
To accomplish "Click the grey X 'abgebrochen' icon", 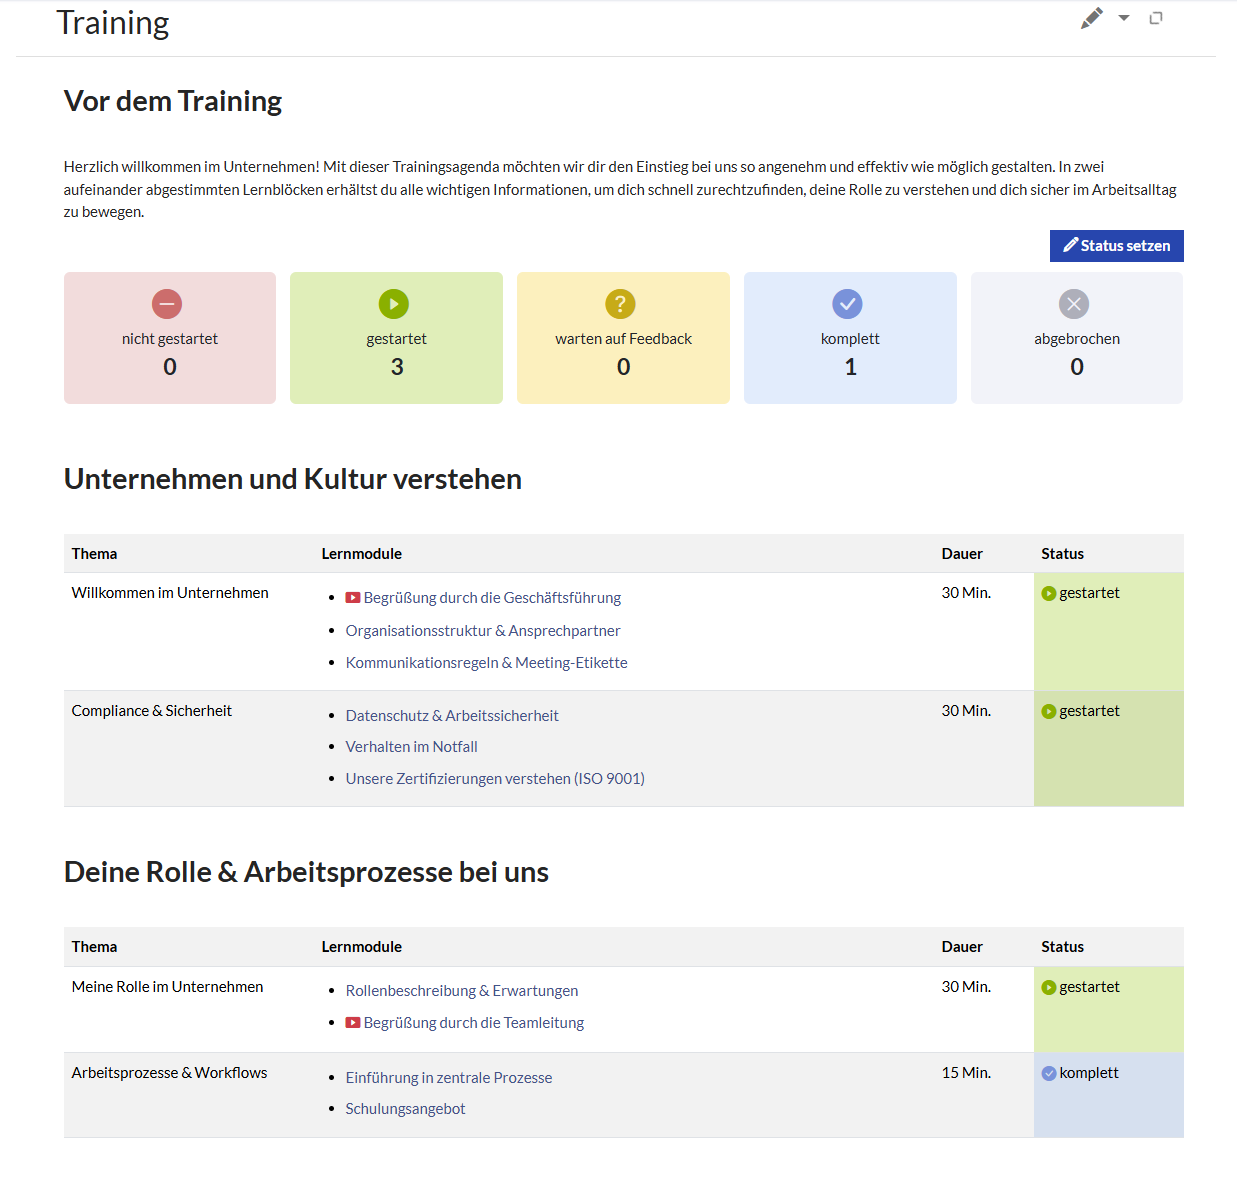I will (x=1074, y=304).
